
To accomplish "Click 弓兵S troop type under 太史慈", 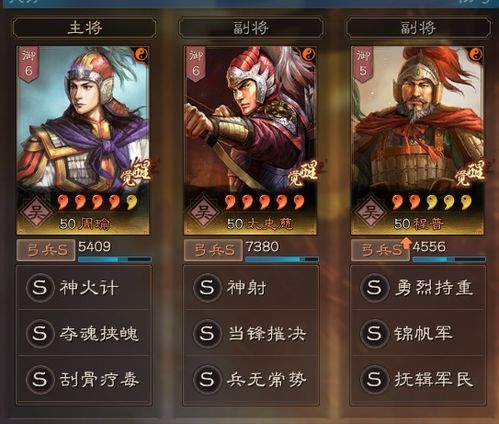I will coord(213,250).
